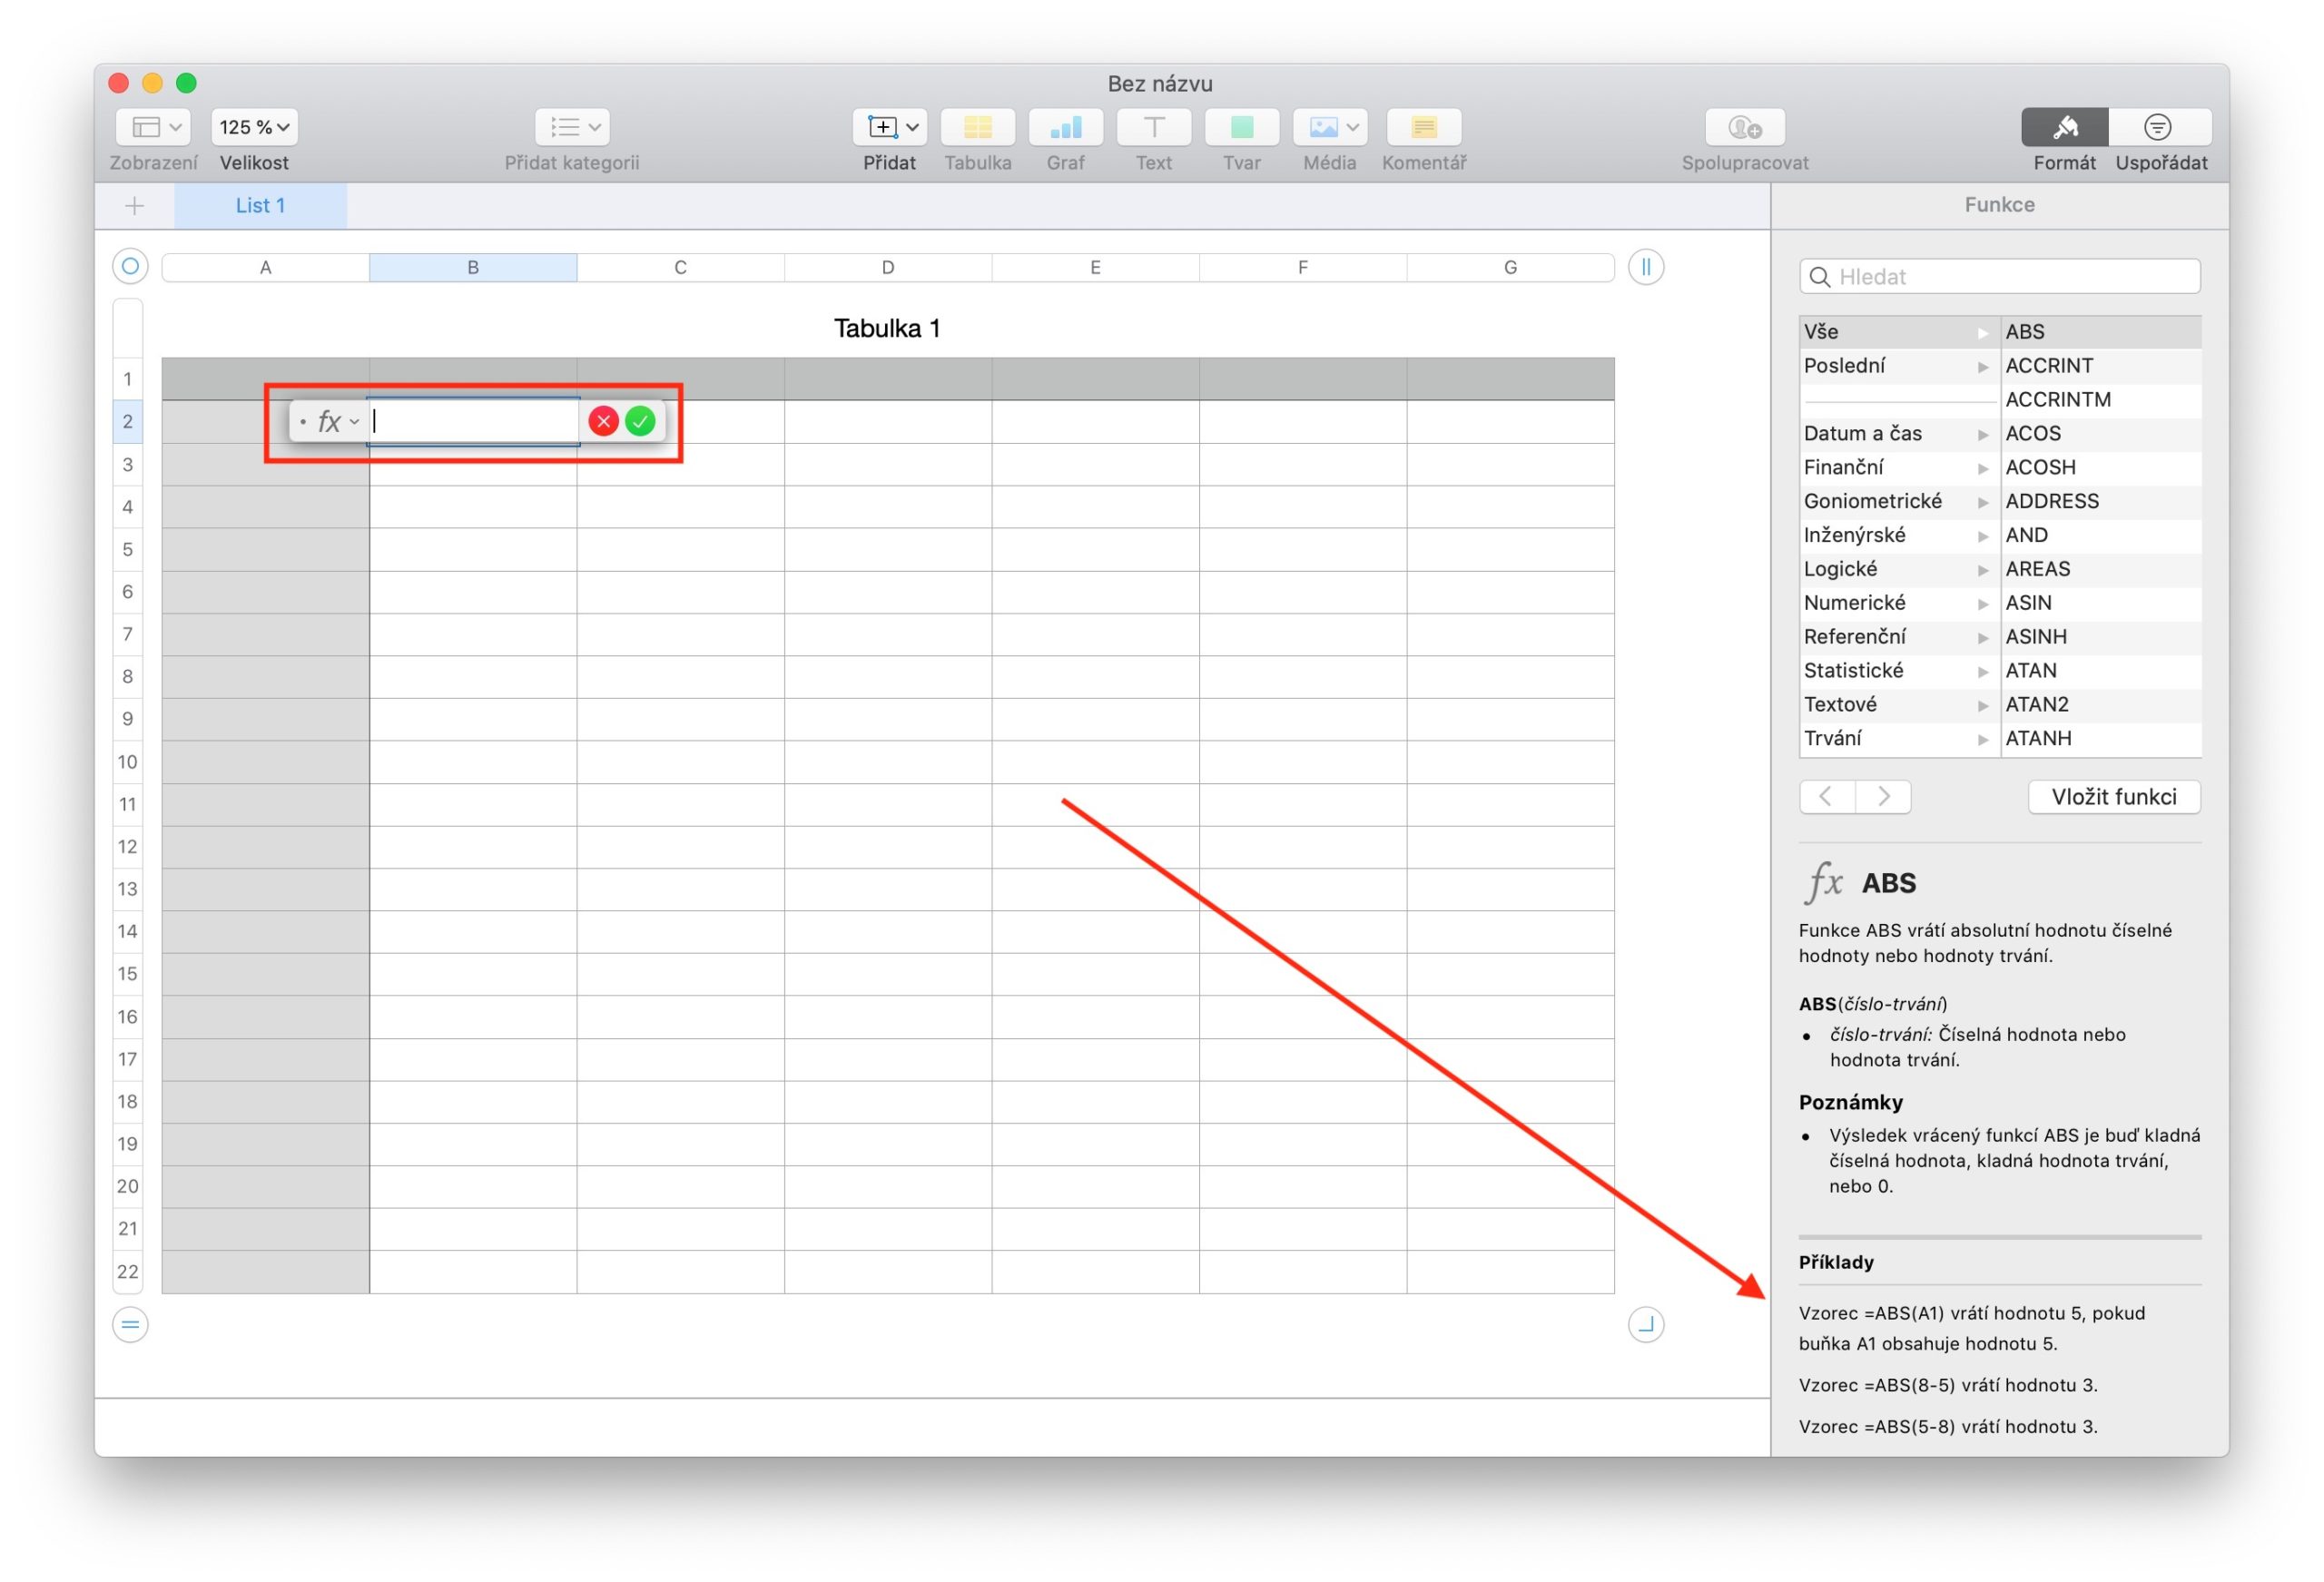Select row 10 header

(128, 762)
